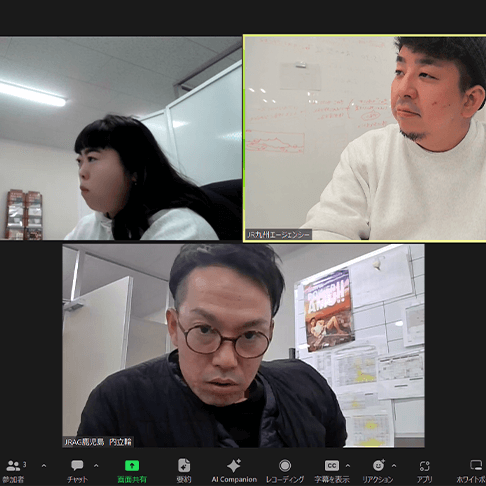Select the top-left woman's video tile

121,138
